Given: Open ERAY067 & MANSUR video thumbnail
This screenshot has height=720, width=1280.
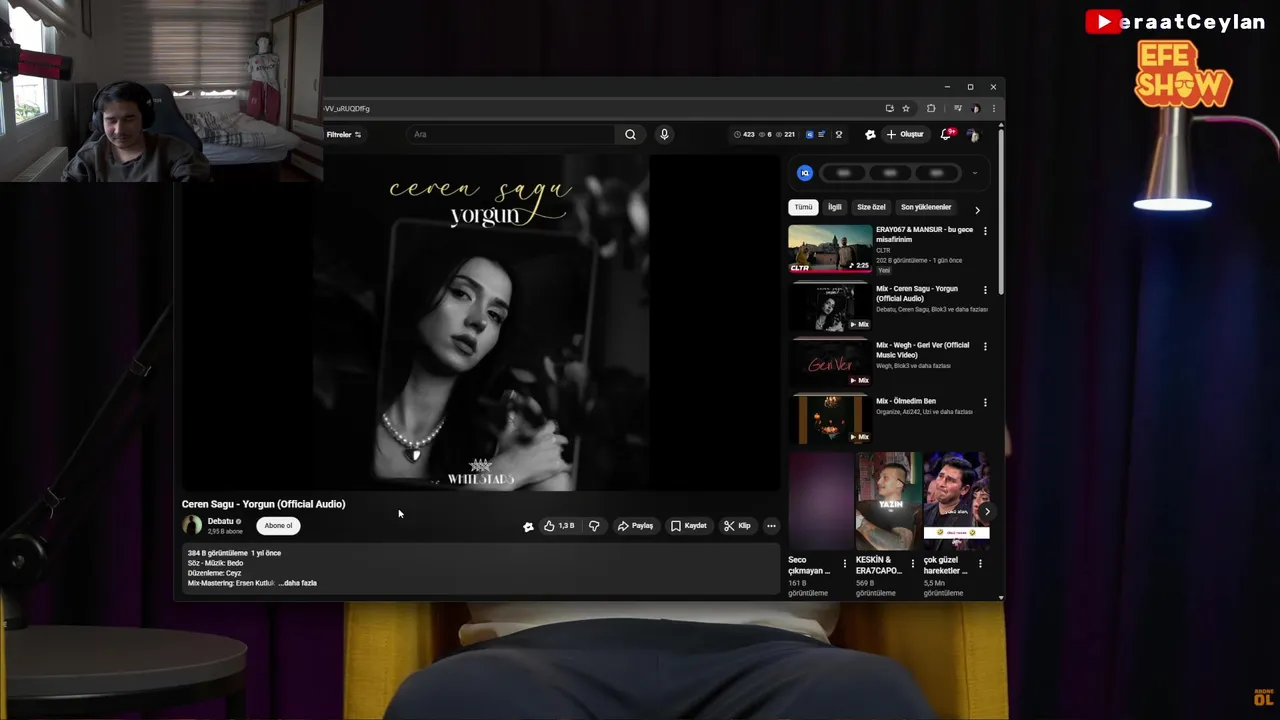Looking at the screenshot, I should [x=830, y=248].
